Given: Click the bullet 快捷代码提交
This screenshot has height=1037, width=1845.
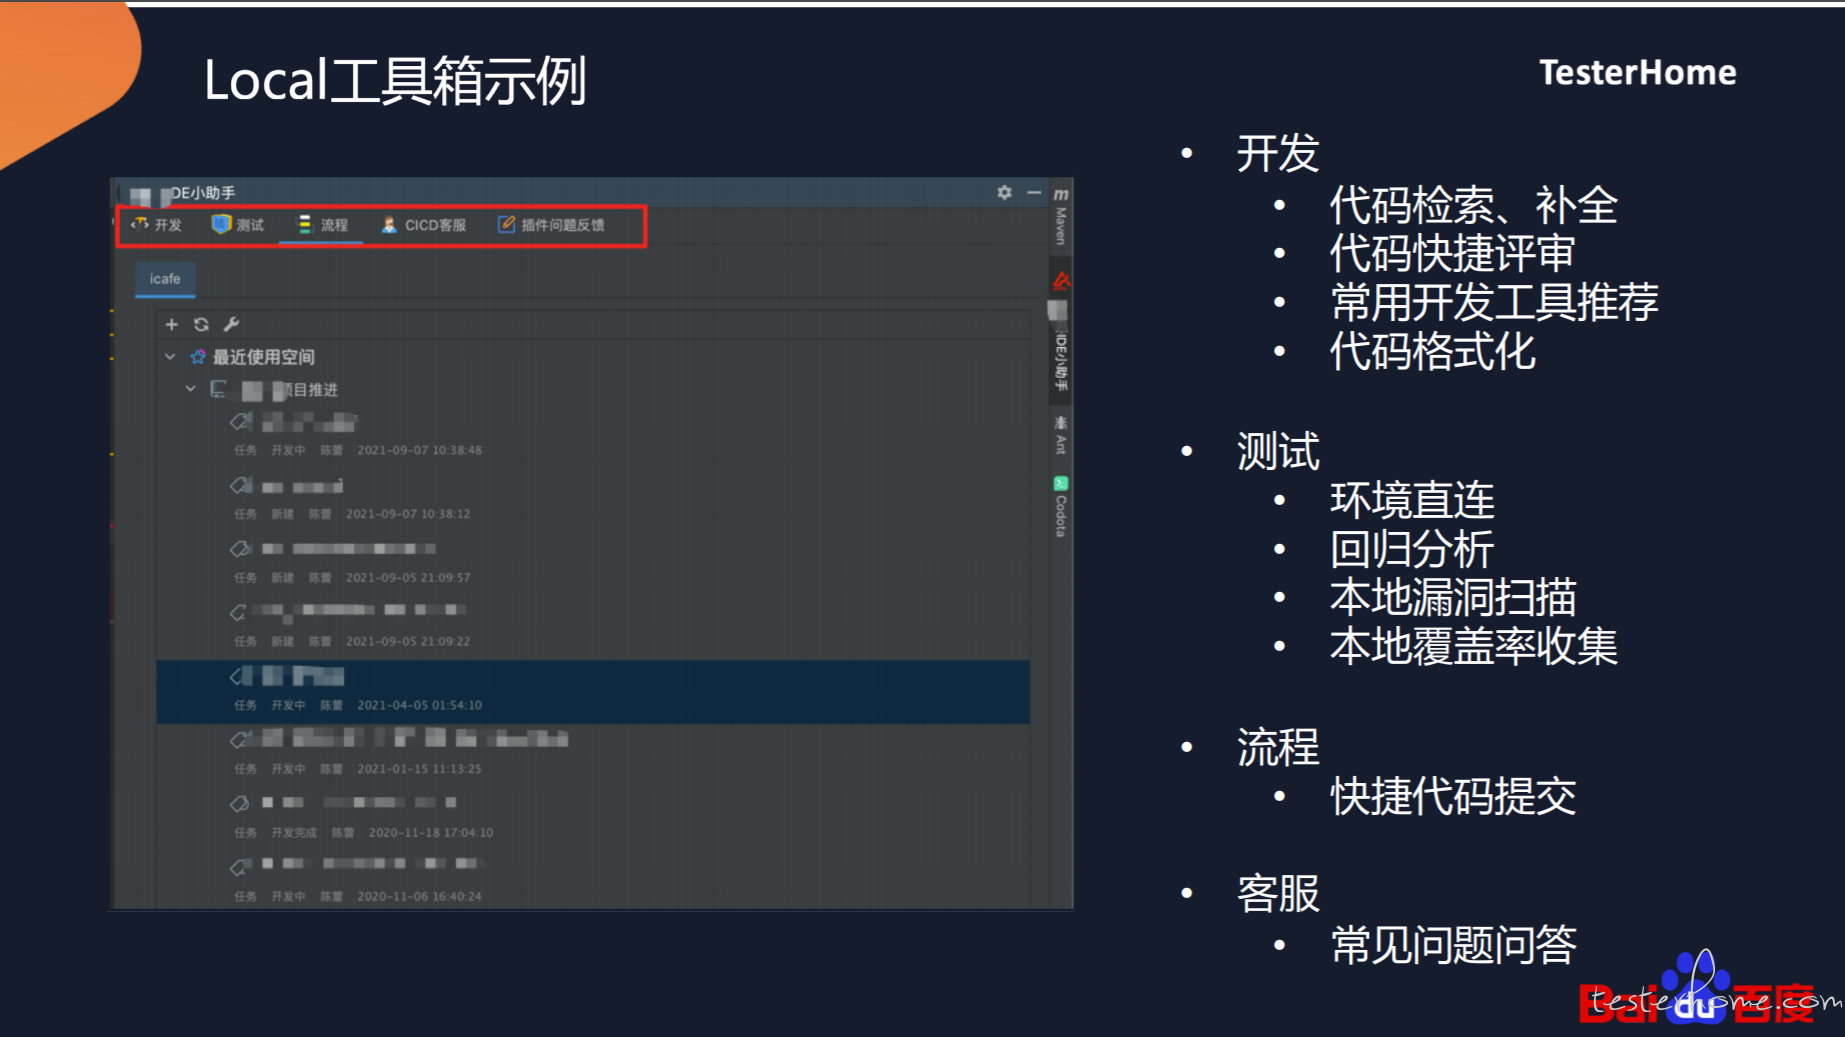Looking at the screenshot, I should tap(1453, 796).
